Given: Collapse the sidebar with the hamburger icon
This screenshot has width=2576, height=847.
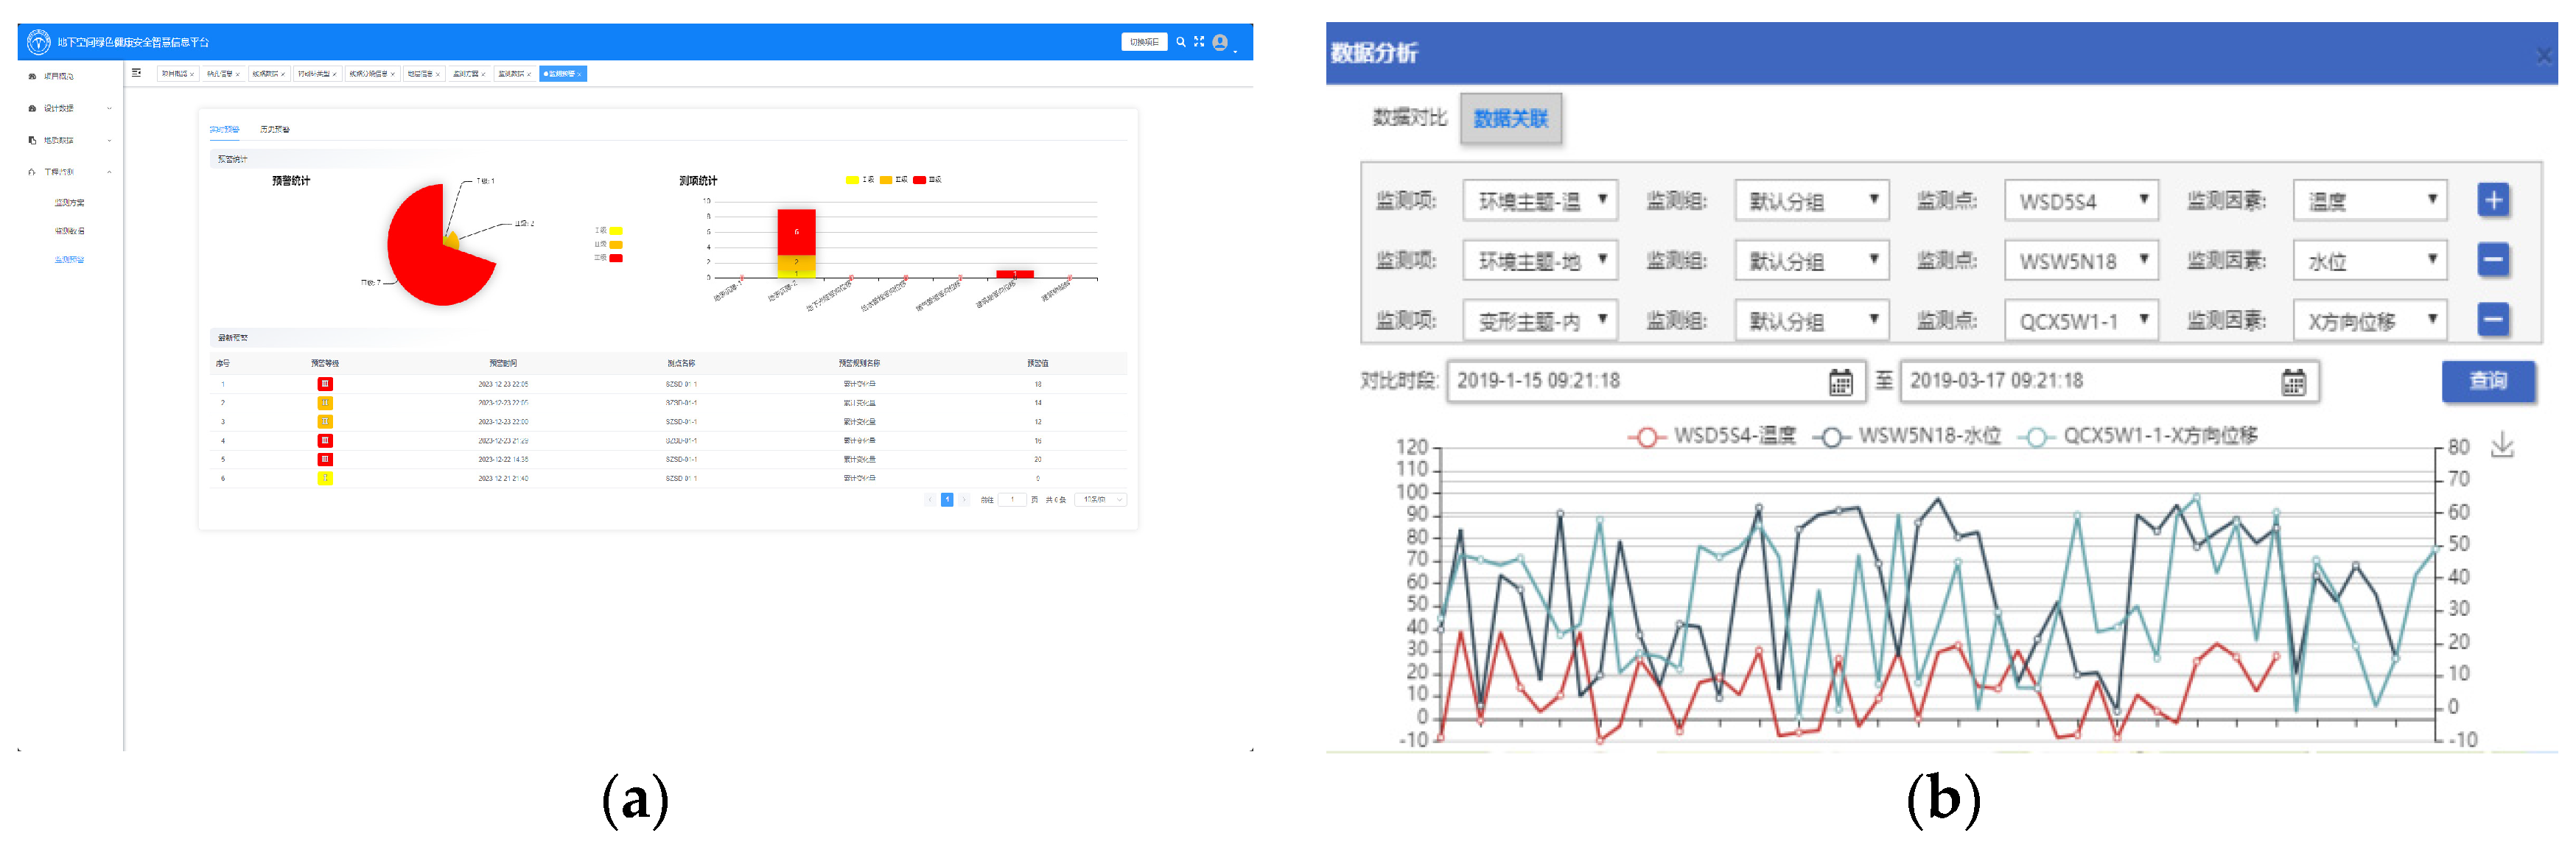Looking at the screenshot, I should pyautogui.click(x=137, y=73).
